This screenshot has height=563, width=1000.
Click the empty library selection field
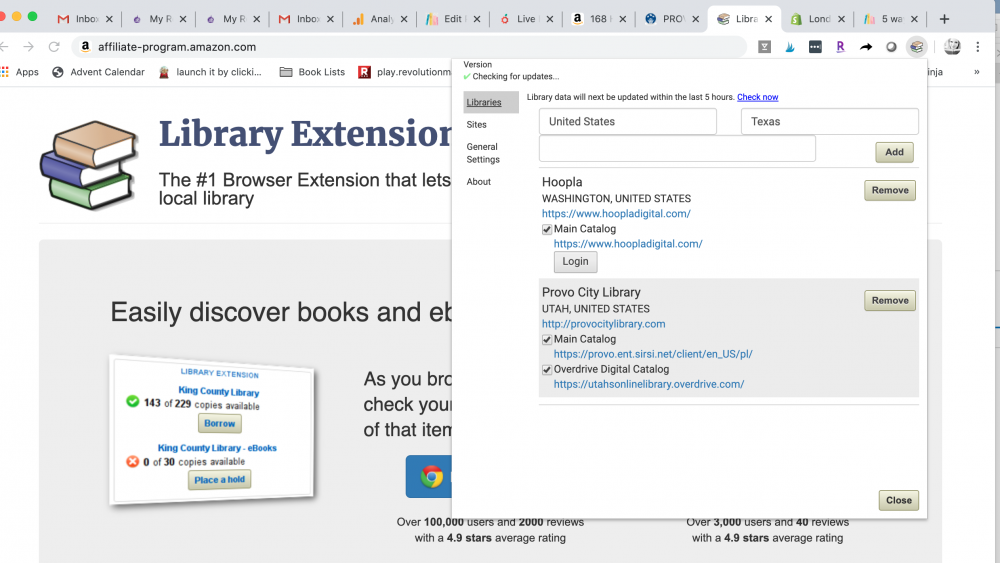click(x=677, y=149)
